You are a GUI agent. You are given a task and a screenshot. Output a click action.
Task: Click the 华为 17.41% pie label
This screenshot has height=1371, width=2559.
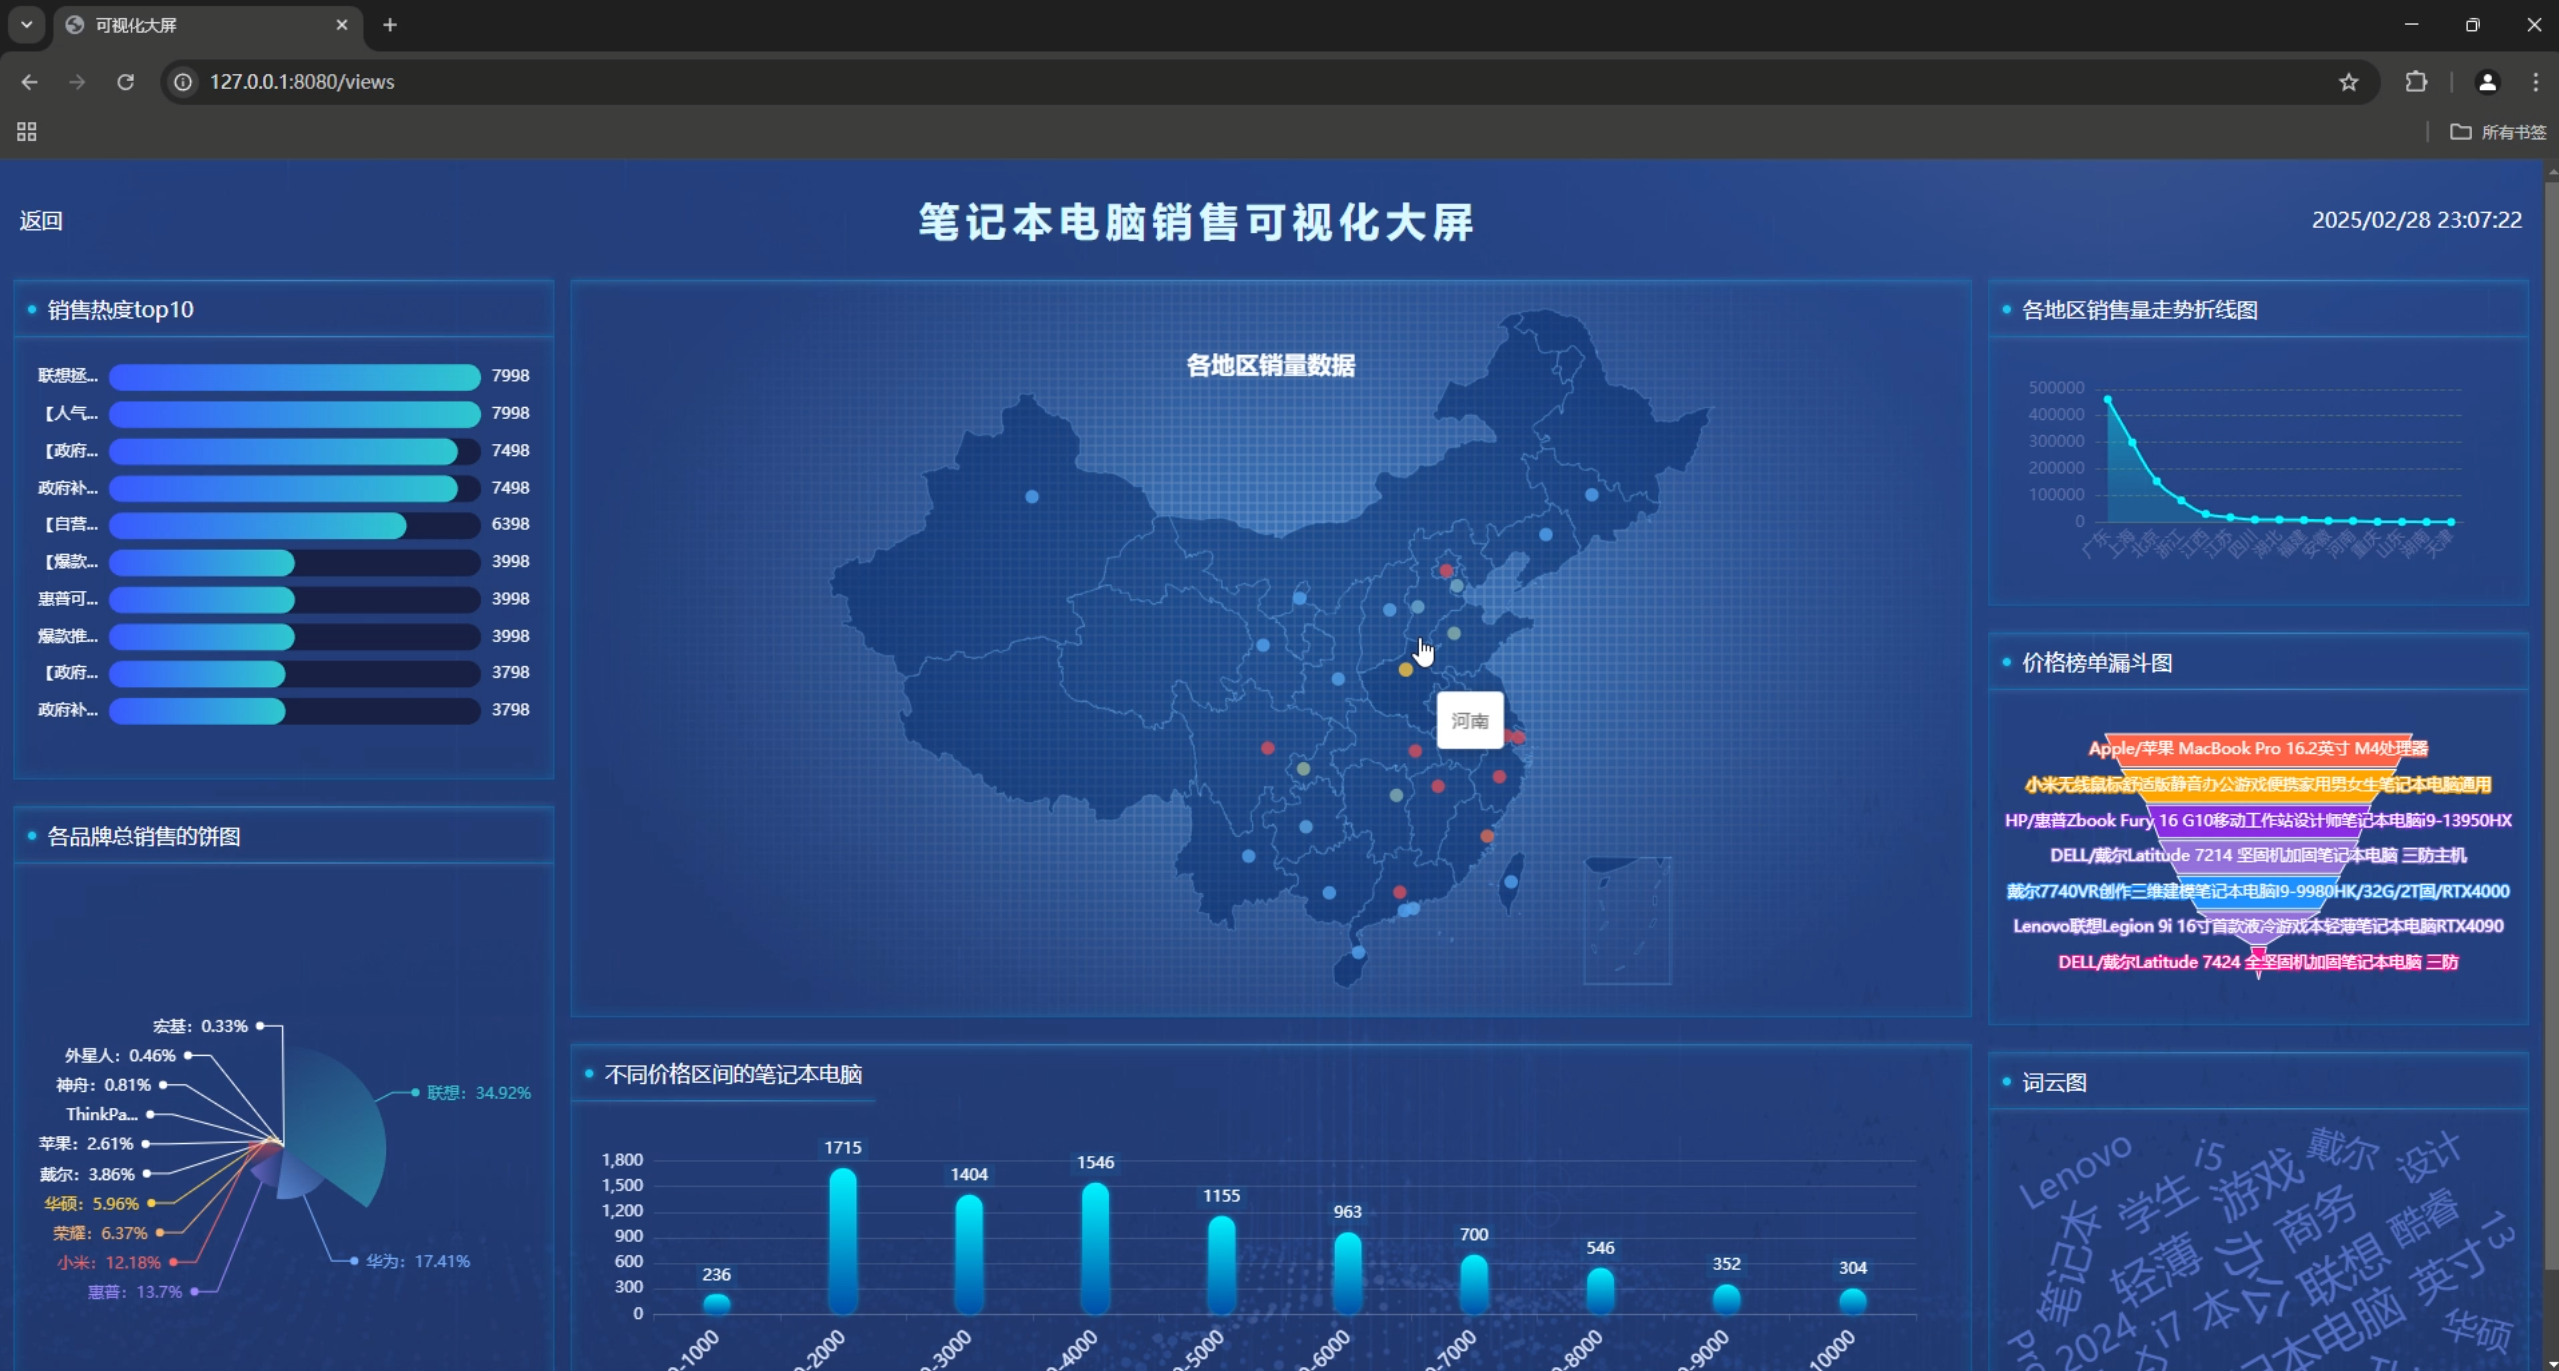pos(418,1262)
